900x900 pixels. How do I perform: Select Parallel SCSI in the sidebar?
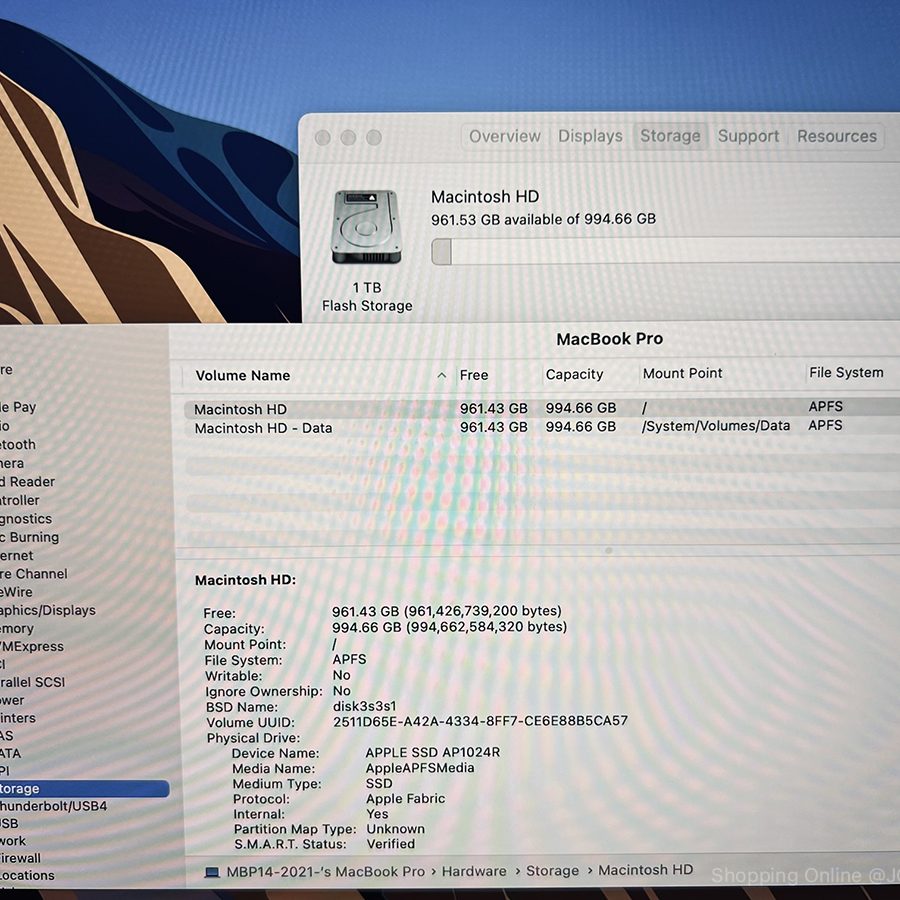32,682
